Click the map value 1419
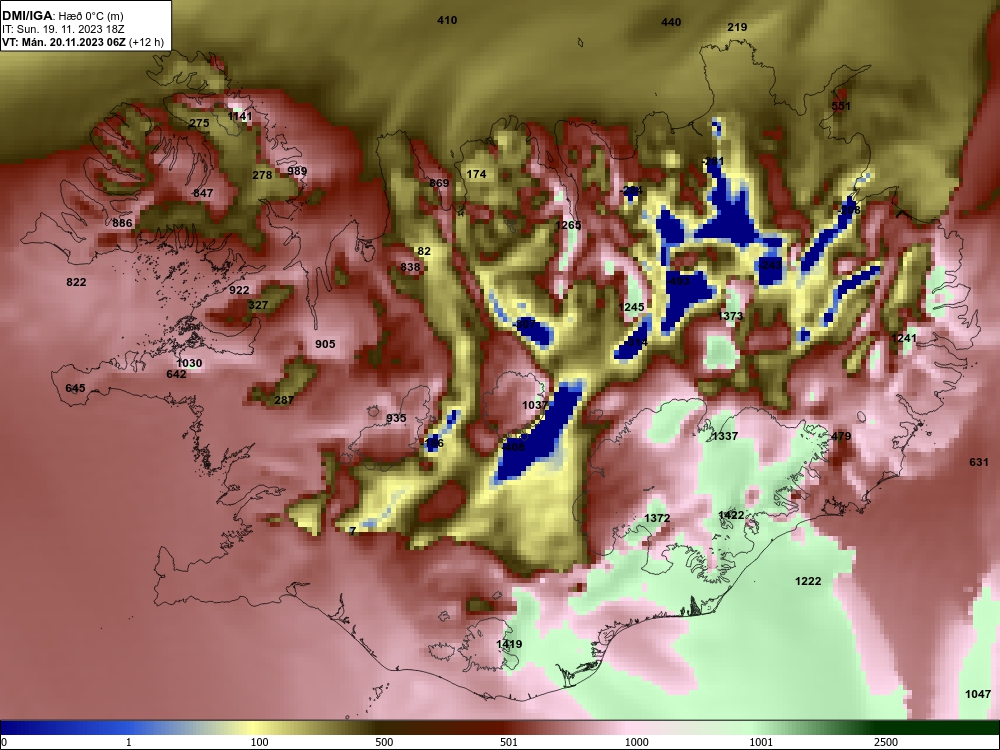 pos(509,644)
